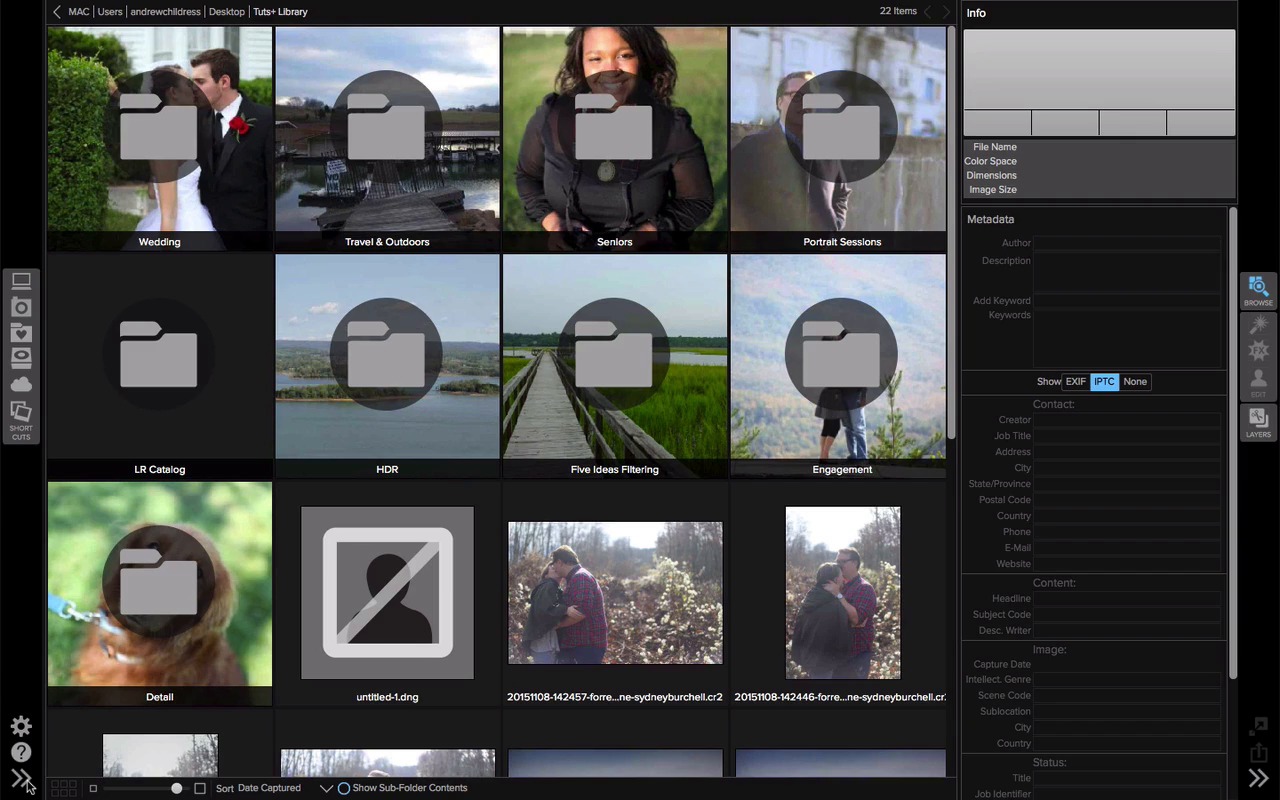Click the Send to external editor icon

click(x=1258, y=726)
